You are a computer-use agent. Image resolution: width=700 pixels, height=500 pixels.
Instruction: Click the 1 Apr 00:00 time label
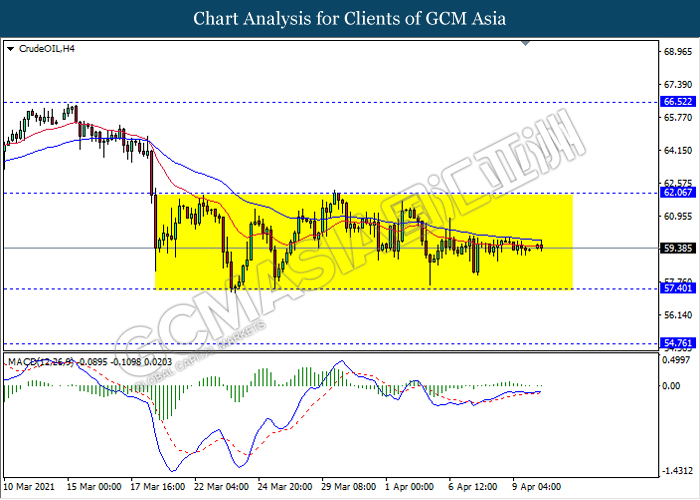click(x=409, y=486)
